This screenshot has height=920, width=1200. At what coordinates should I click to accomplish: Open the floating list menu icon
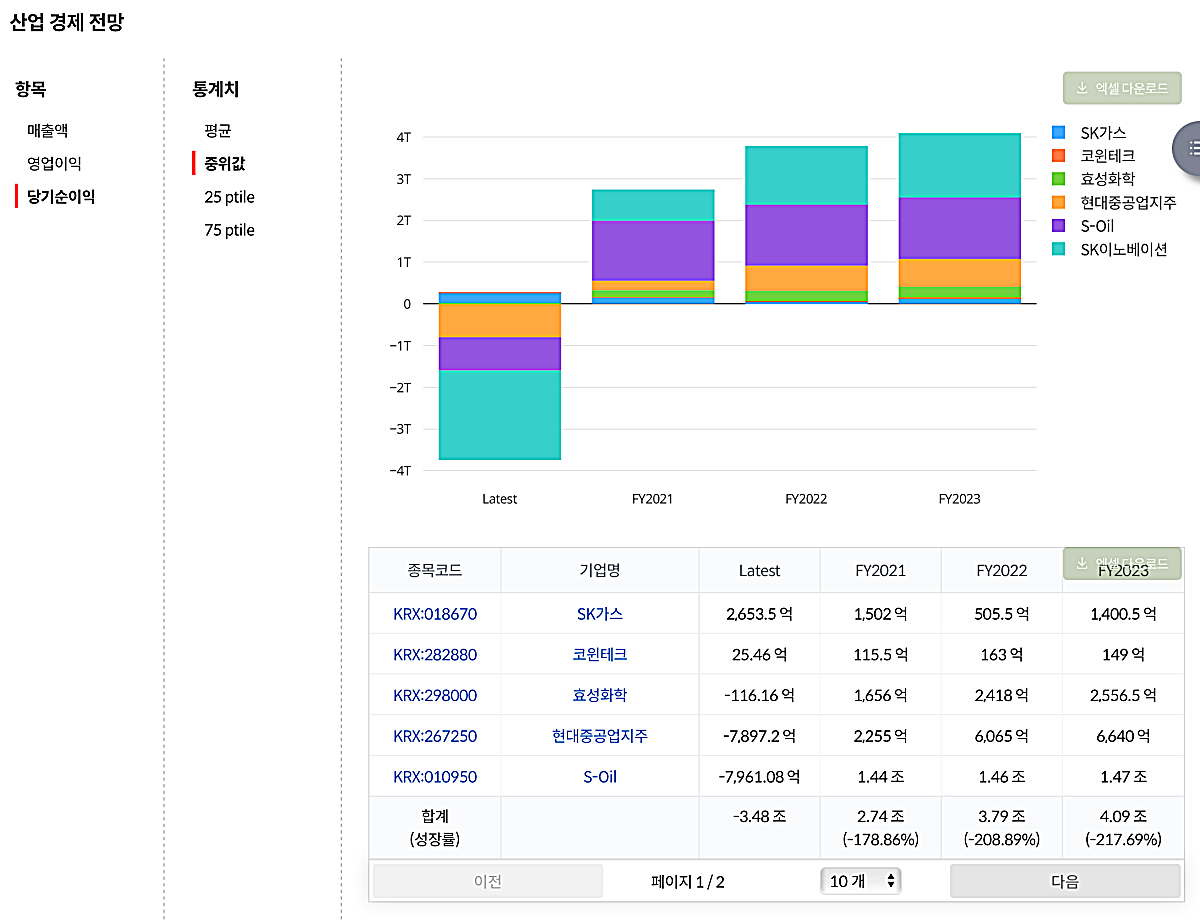(1188, 148)
